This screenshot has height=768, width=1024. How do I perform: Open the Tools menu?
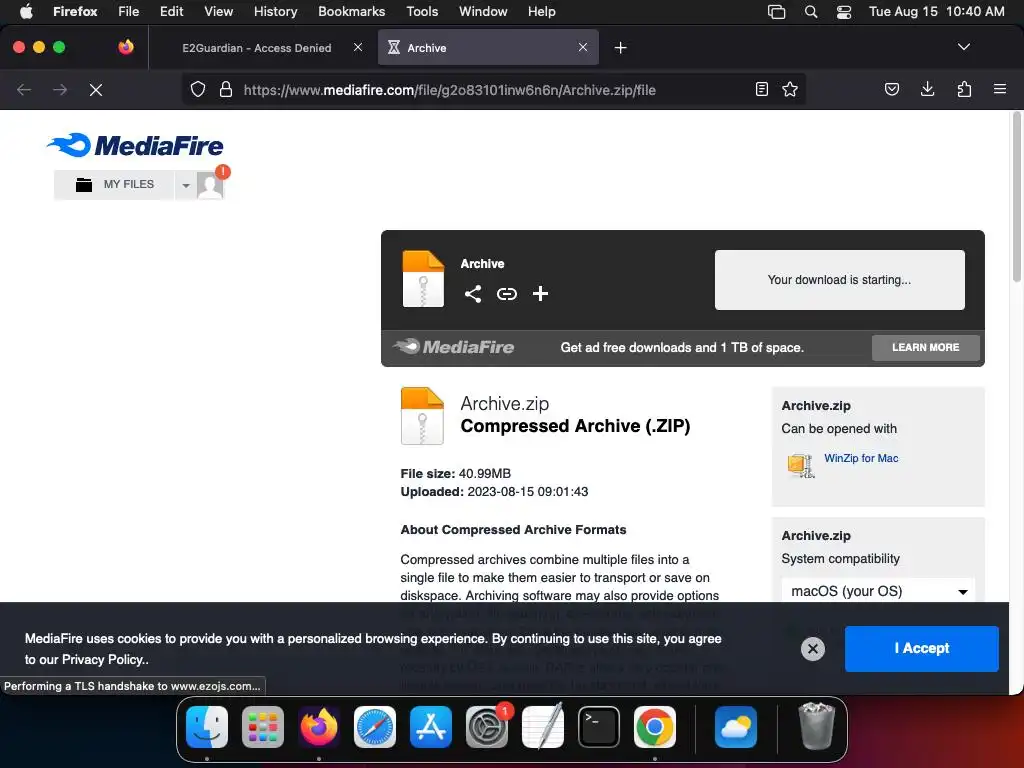(422, 11)
